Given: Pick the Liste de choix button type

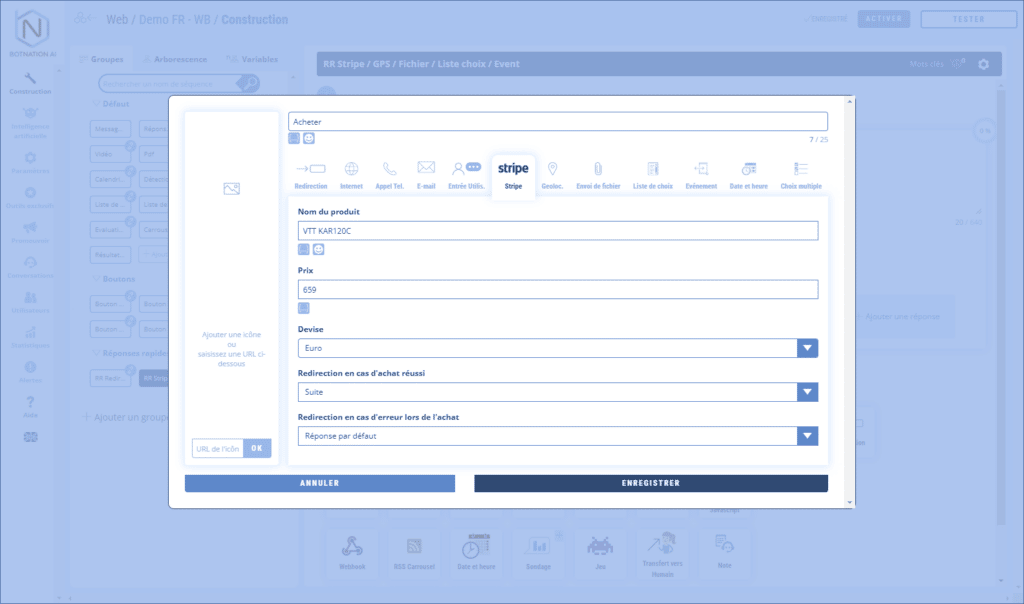Looking at the screenshot, I should [653, 174].
